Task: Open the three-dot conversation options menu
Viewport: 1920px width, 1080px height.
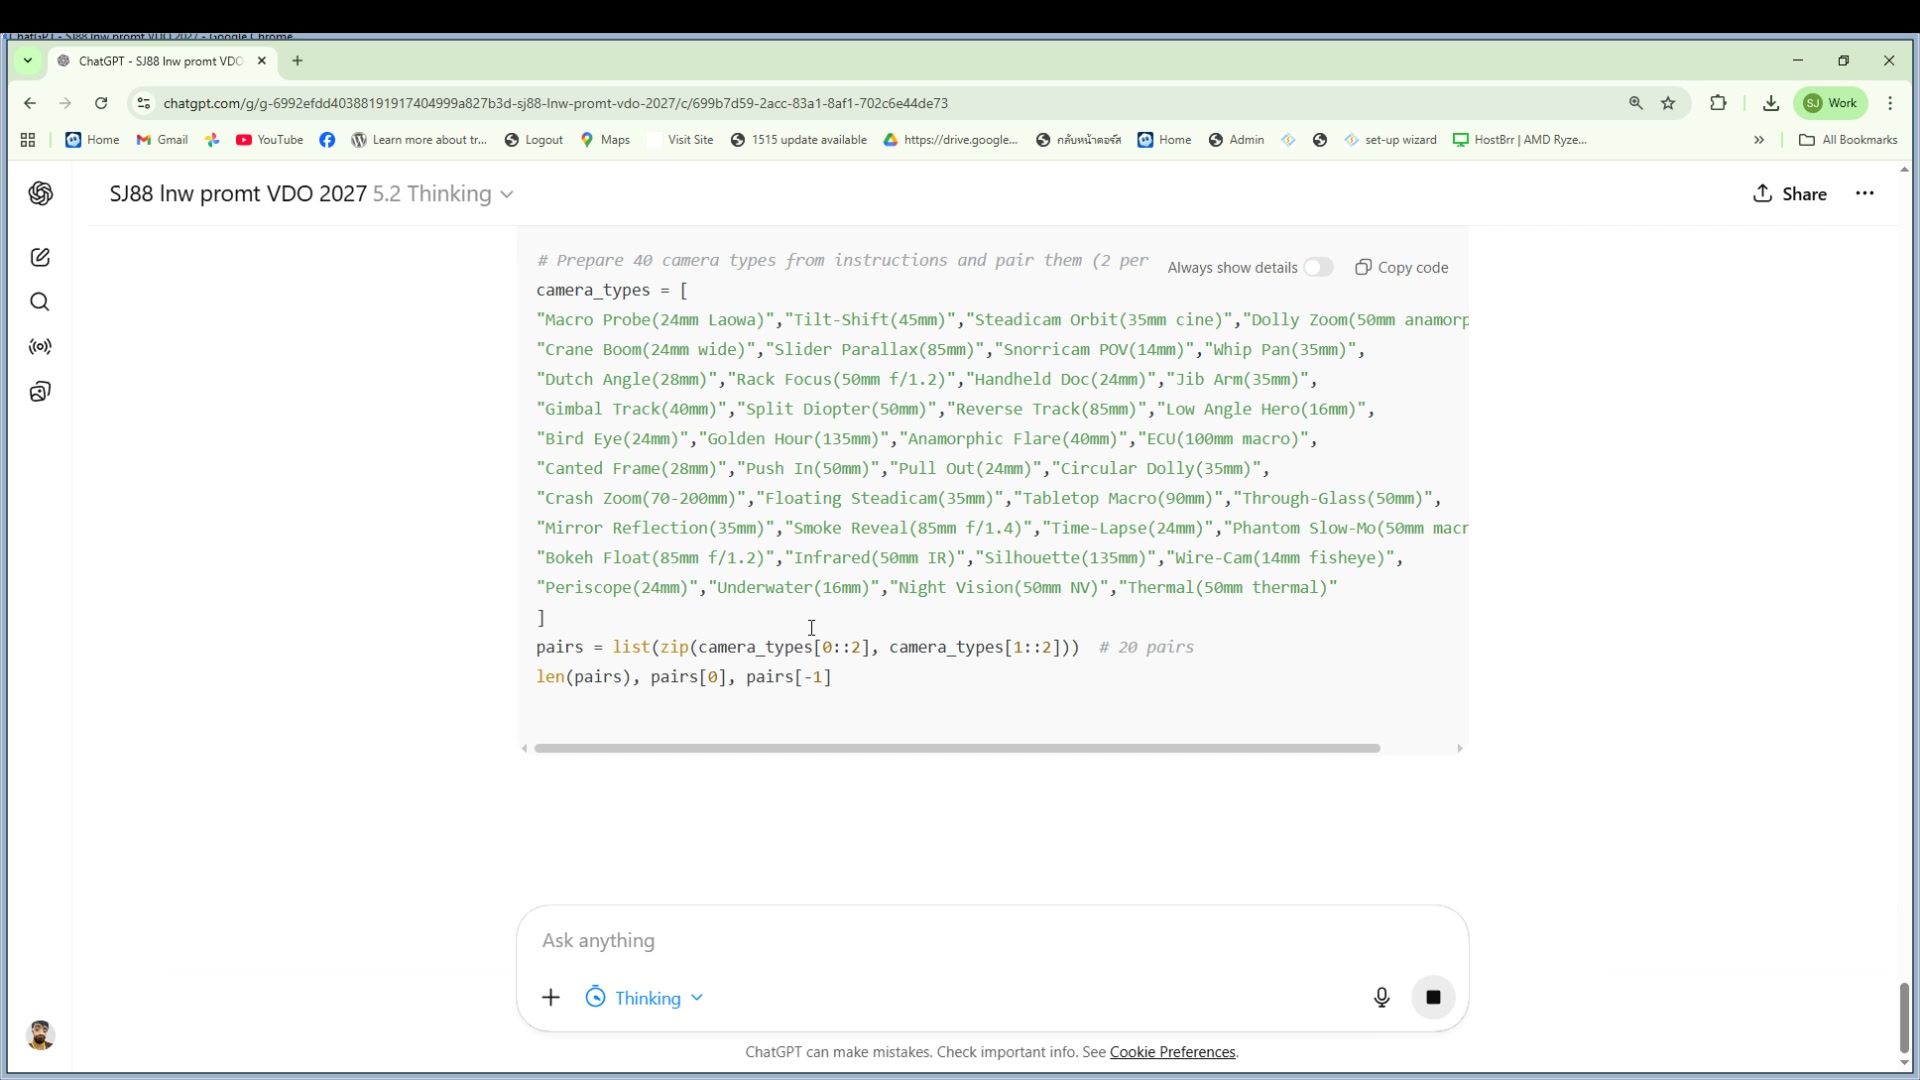Action: pyautogui.click(x=1864, y=194)
